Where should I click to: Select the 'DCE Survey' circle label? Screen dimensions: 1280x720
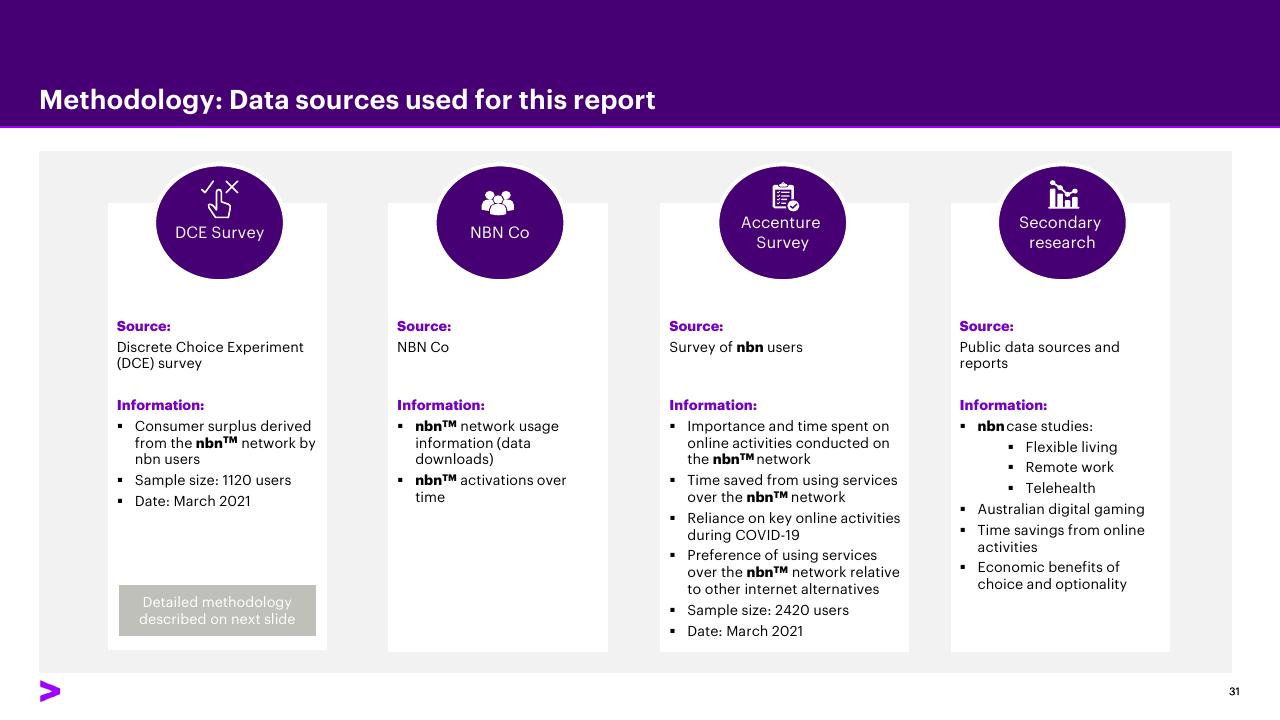click(219, 232)
